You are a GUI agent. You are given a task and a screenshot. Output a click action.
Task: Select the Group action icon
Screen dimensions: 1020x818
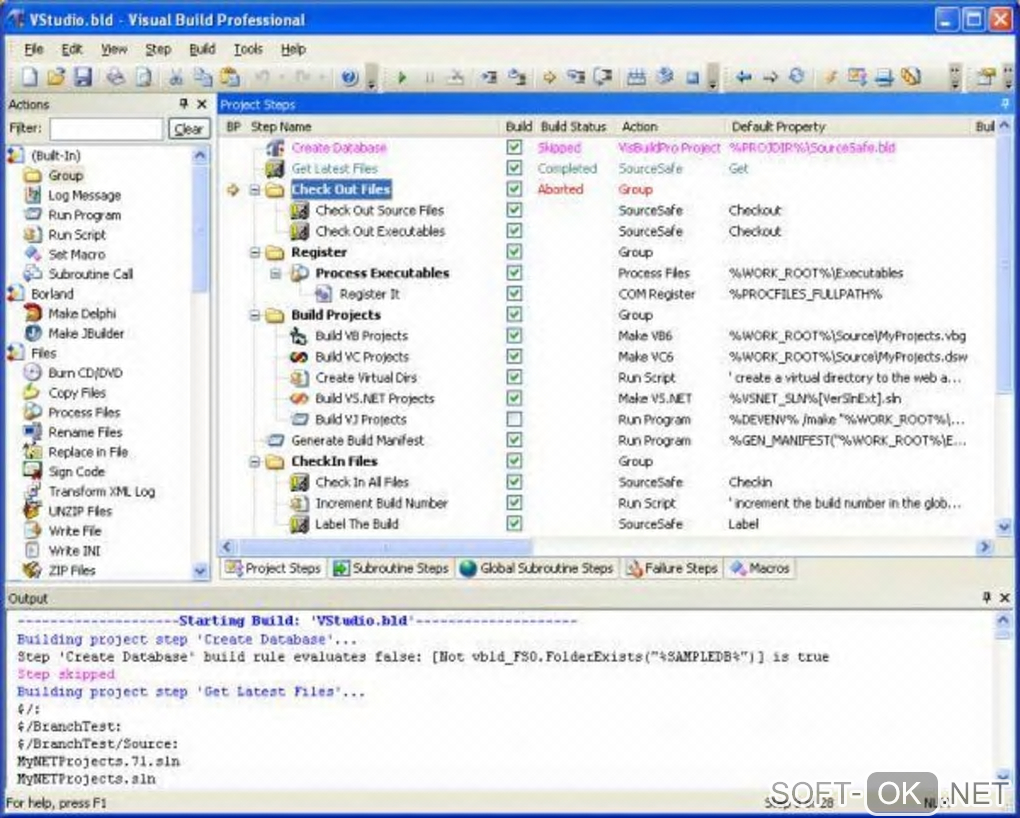pos(32,175)
